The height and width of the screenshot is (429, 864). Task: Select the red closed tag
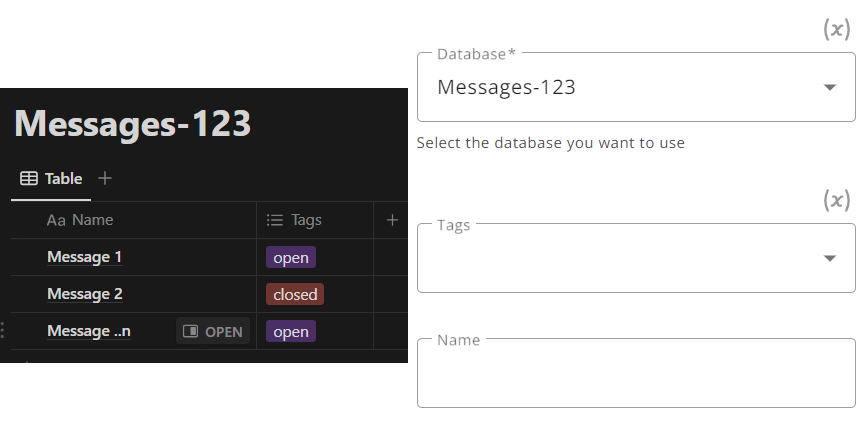click(295, 294)
